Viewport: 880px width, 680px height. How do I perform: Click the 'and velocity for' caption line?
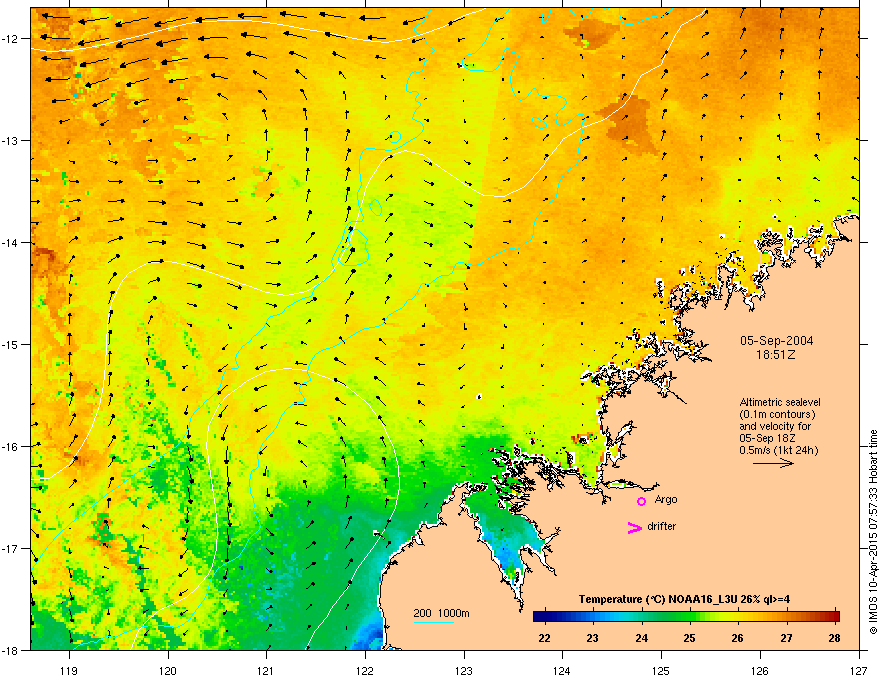774,426
